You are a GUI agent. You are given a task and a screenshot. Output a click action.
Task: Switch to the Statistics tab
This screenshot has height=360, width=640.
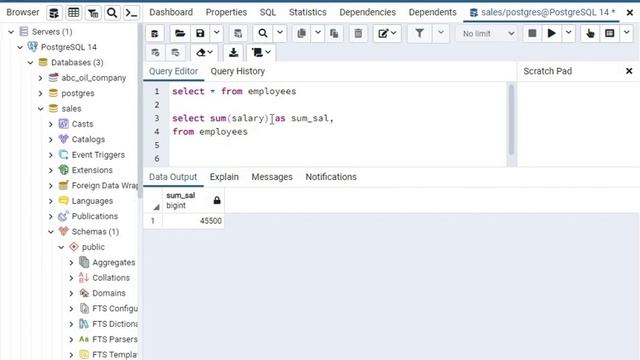click(x=308, y=12)
